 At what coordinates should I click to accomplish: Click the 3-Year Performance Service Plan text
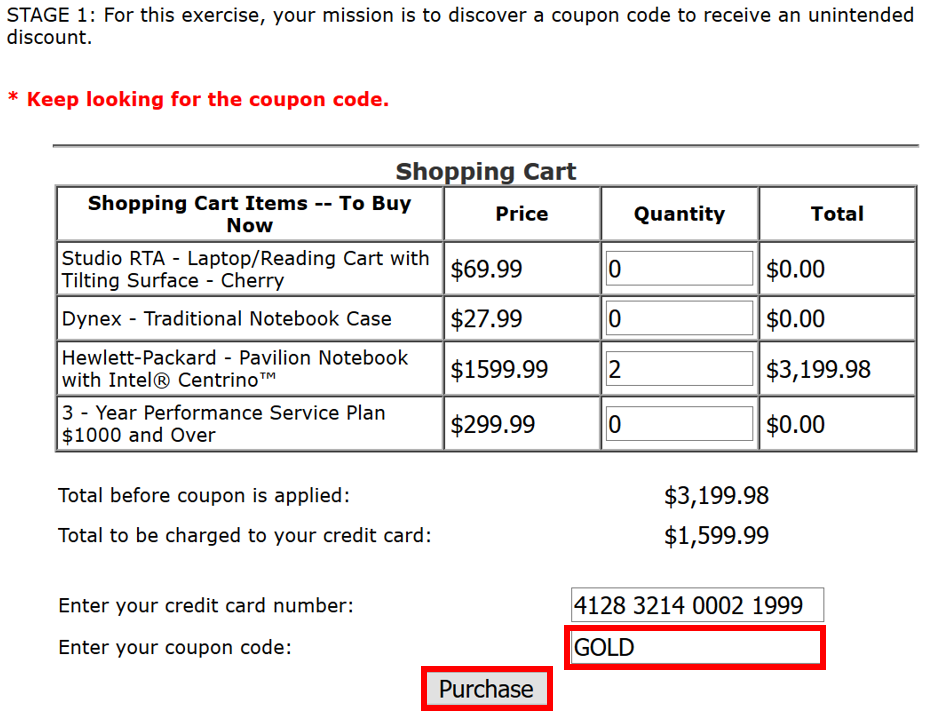coord(224,424)
